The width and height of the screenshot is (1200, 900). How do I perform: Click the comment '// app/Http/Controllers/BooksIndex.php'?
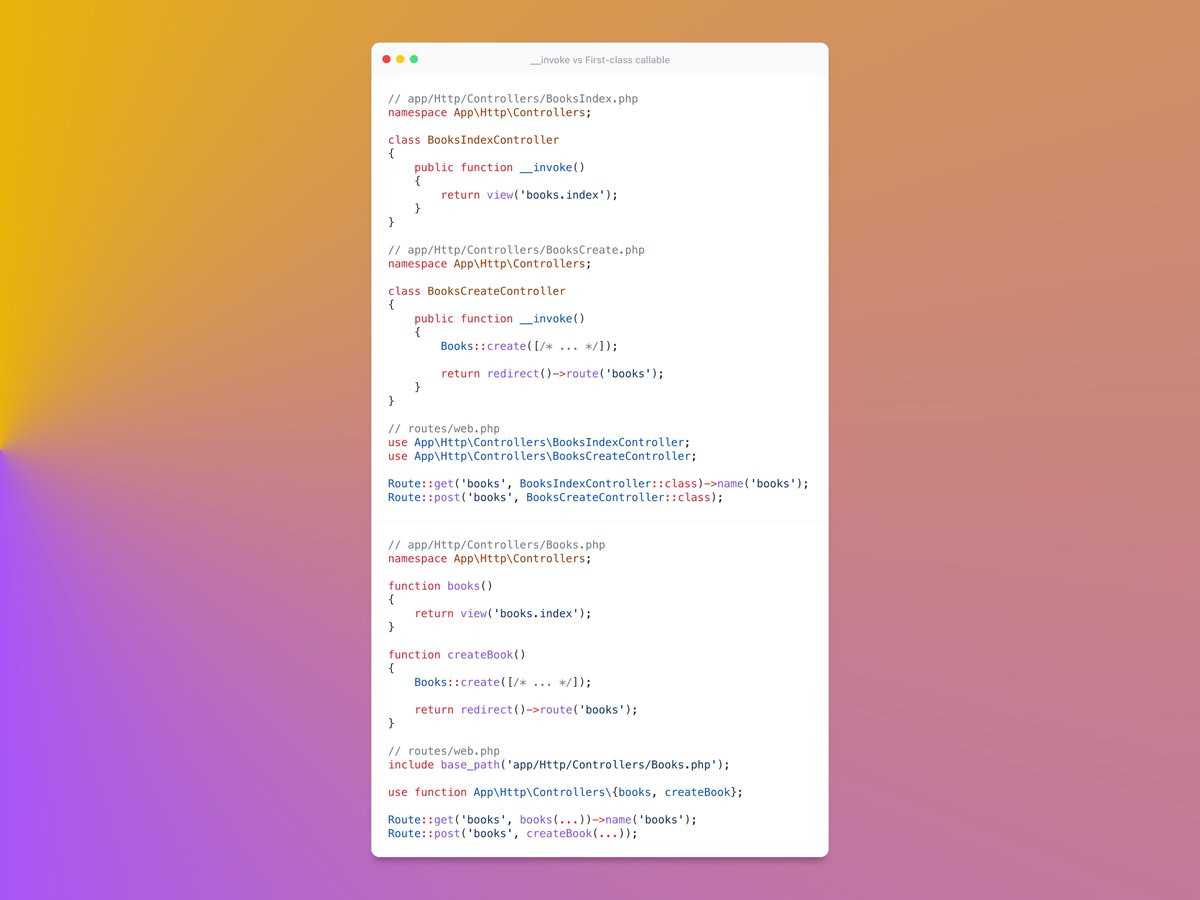pyautogui.click(x=513, y=99)
